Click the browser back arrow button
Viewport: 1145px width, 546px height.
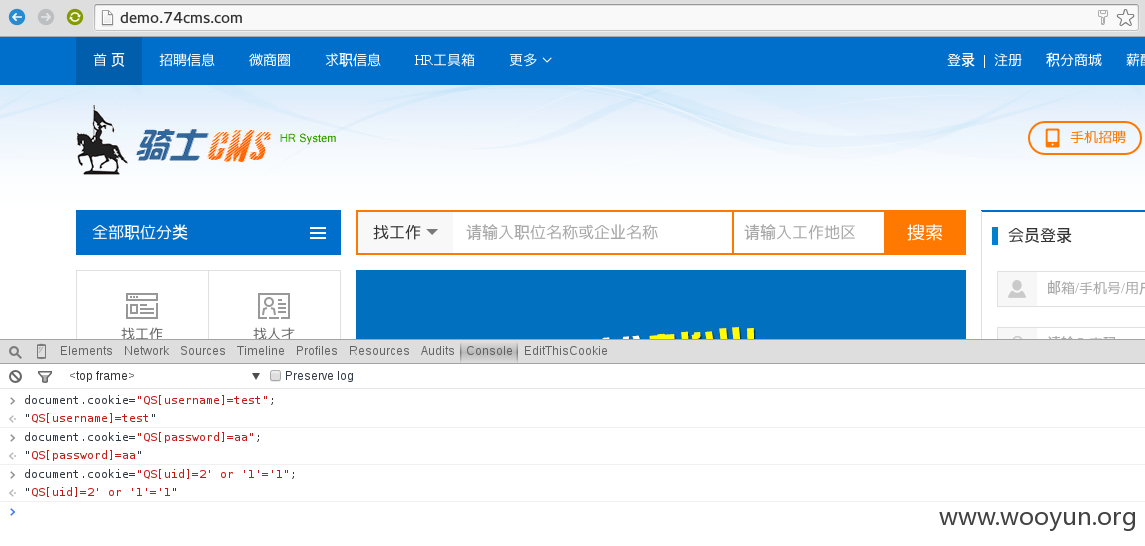(17, 17)
